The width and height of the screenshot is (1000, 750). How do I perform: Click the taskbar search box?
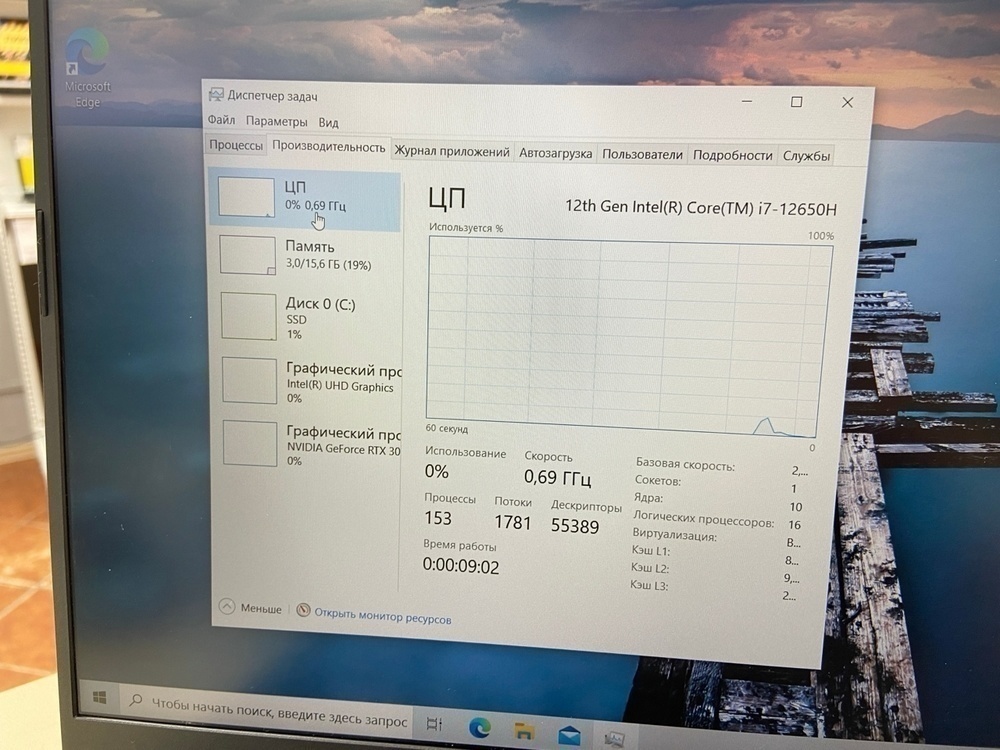[264, 710]
